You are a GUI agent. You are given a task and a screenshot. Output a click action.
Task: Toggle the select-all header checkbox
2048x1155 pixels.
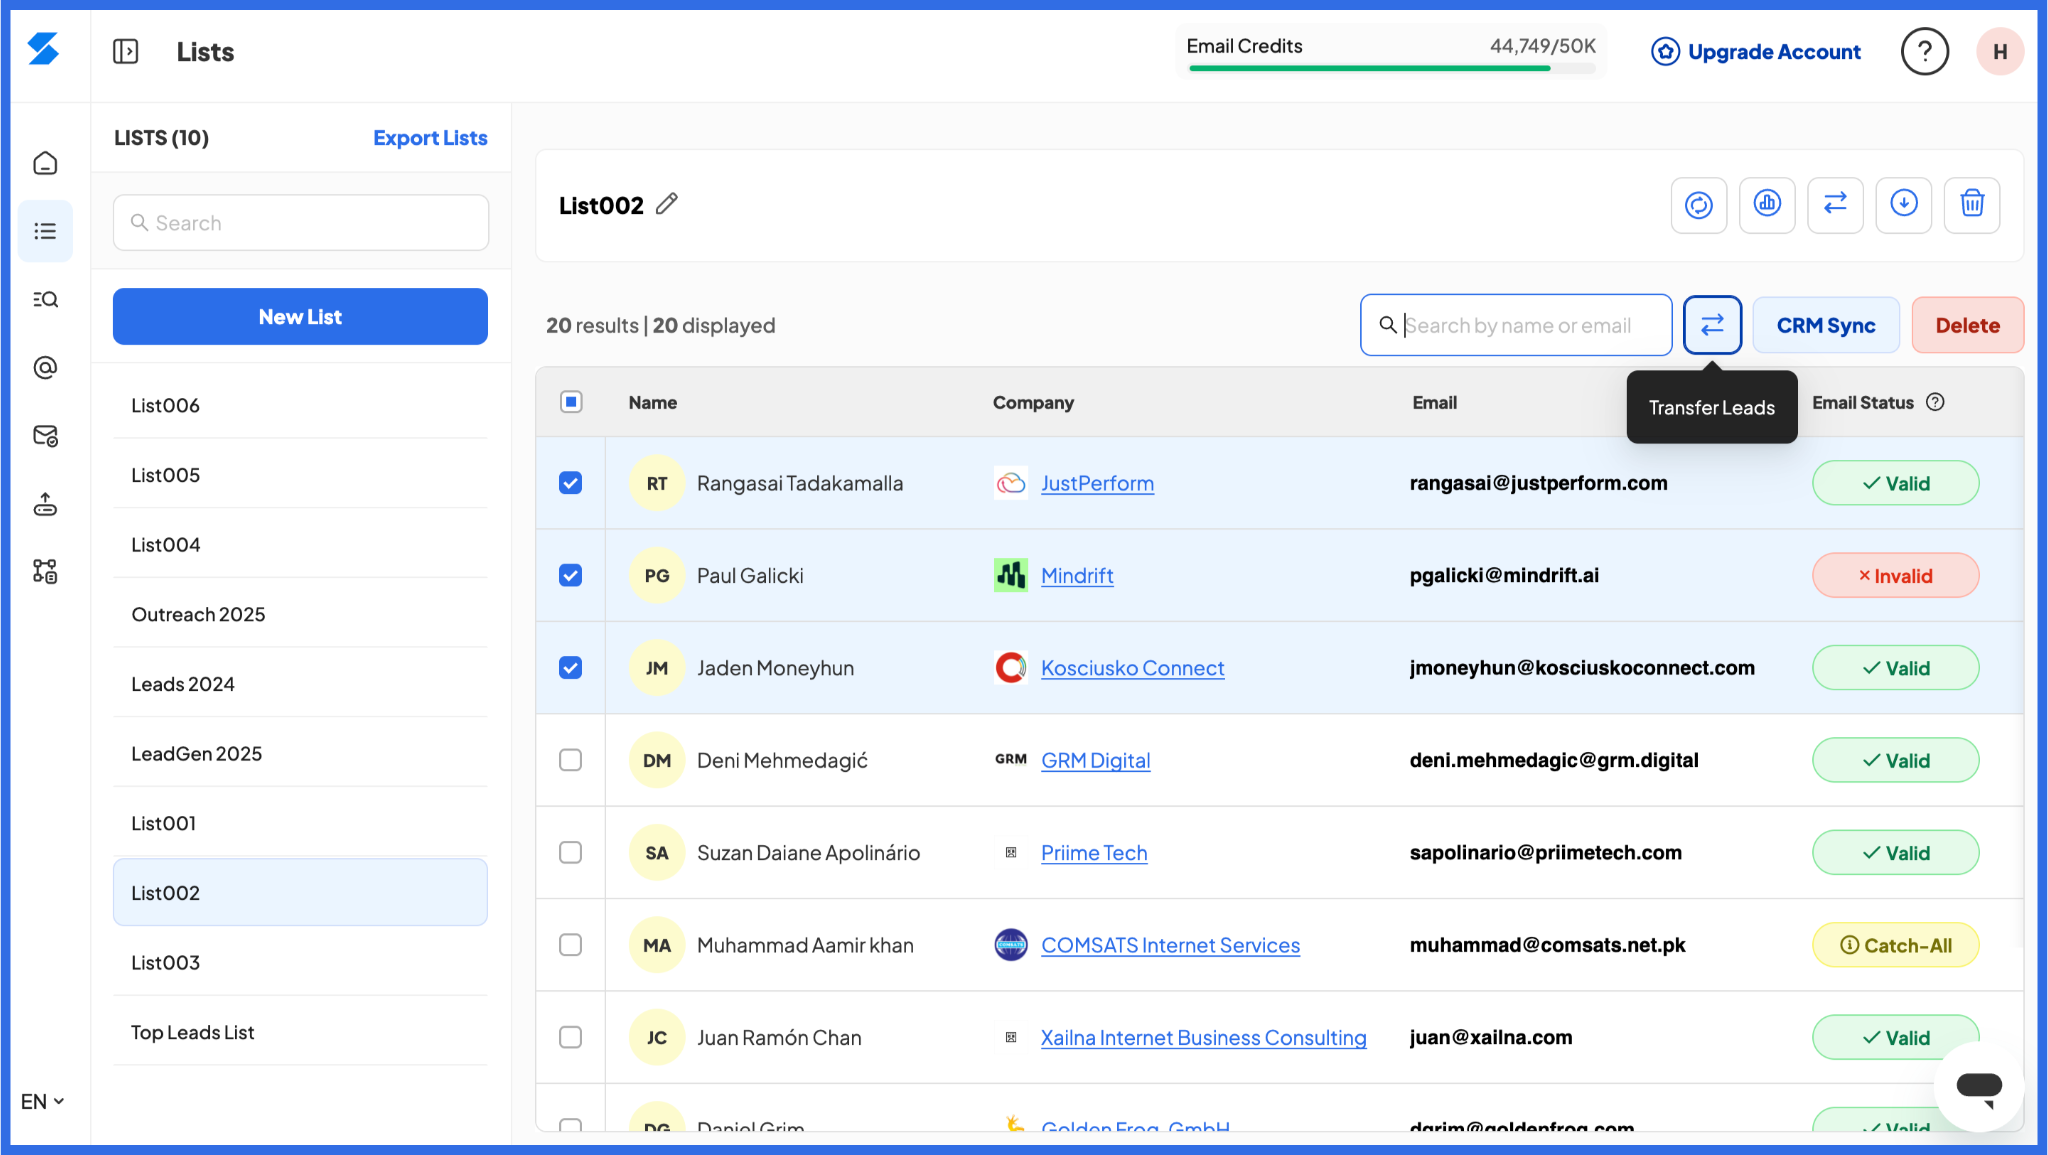[x=570, y=402]
